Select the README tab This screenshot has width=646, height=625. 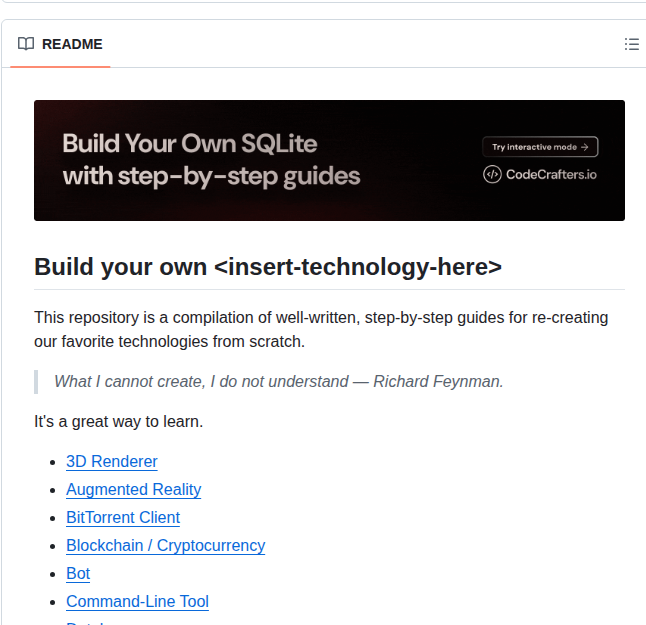click(60, 44)
